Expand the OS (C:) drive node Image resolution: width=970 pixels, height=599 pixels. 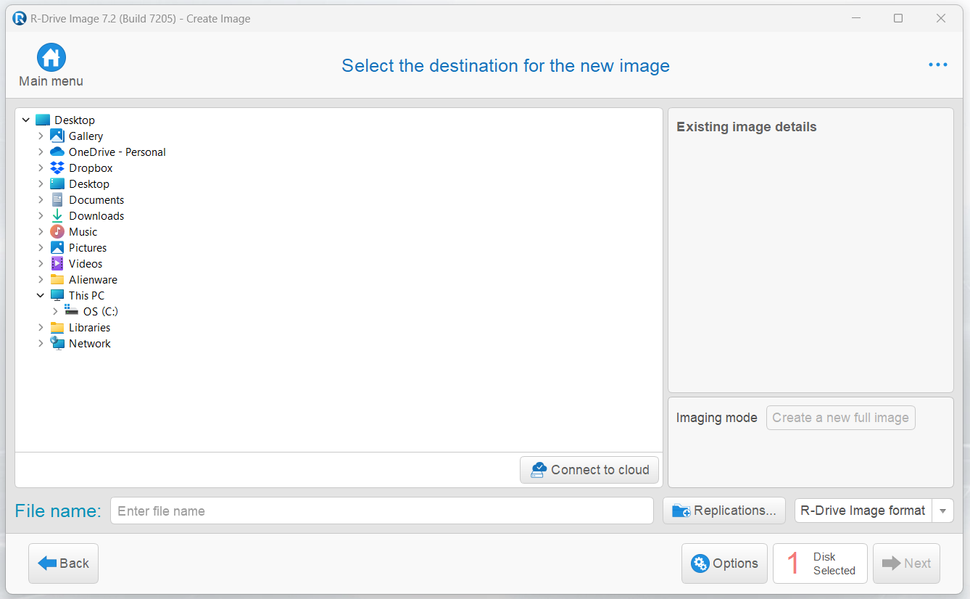[56, 312]
